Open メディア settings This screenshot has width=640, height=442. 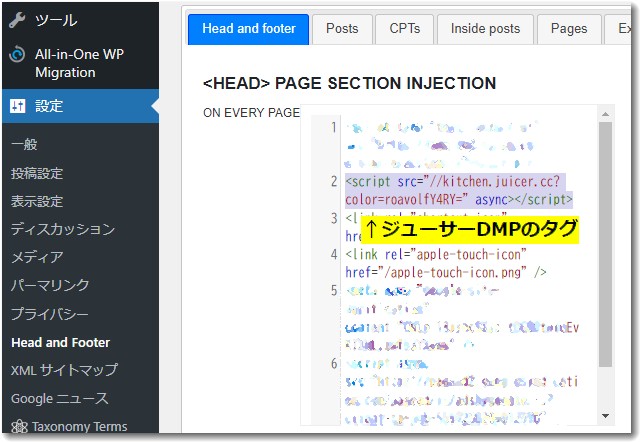click(x=37, y=257)
